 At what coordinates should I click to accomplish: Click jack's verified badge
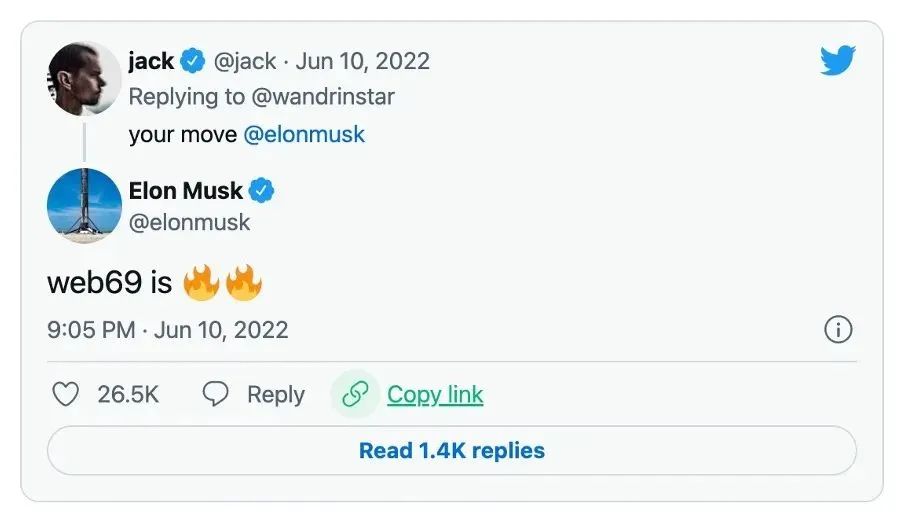coord(193,62)
